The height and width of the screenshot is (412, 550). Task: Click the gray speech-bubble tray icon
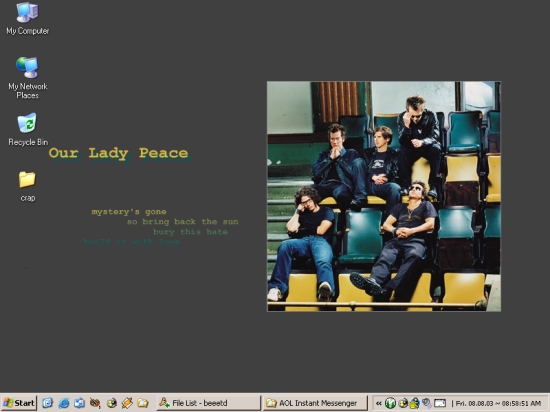pos(427,403)
